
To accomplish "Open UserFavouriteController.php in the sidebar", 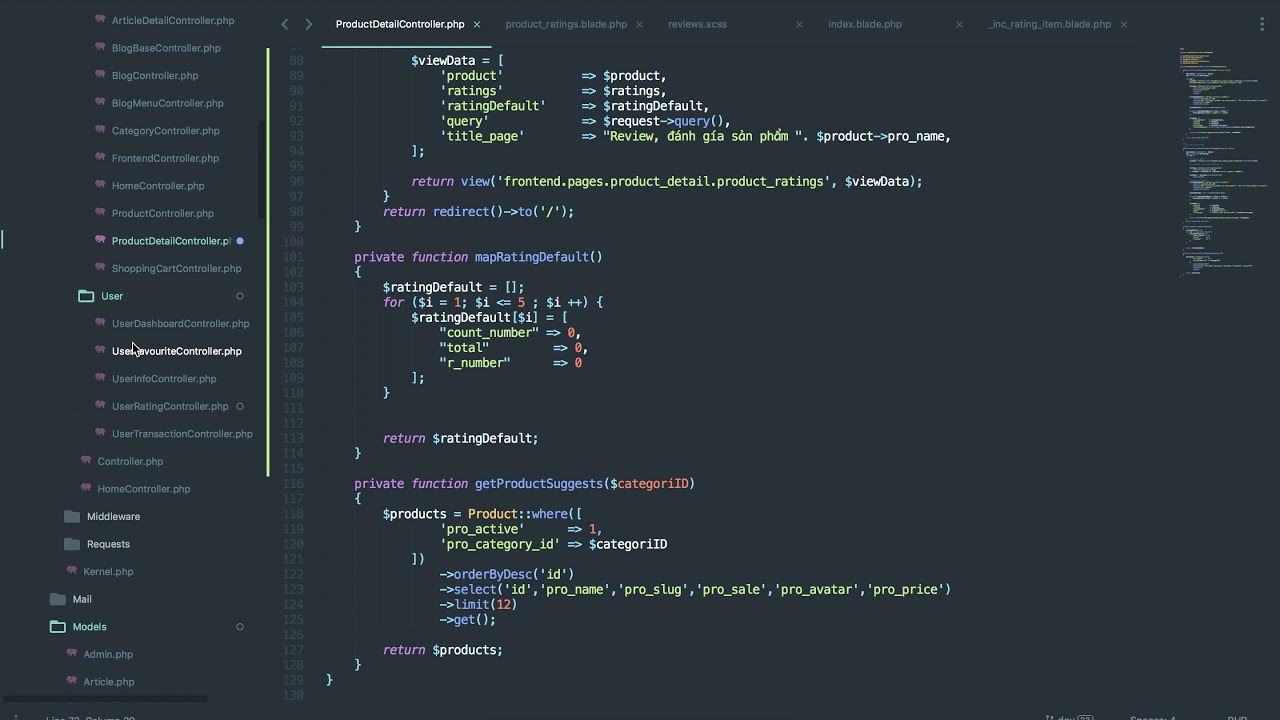I will 176,351.
